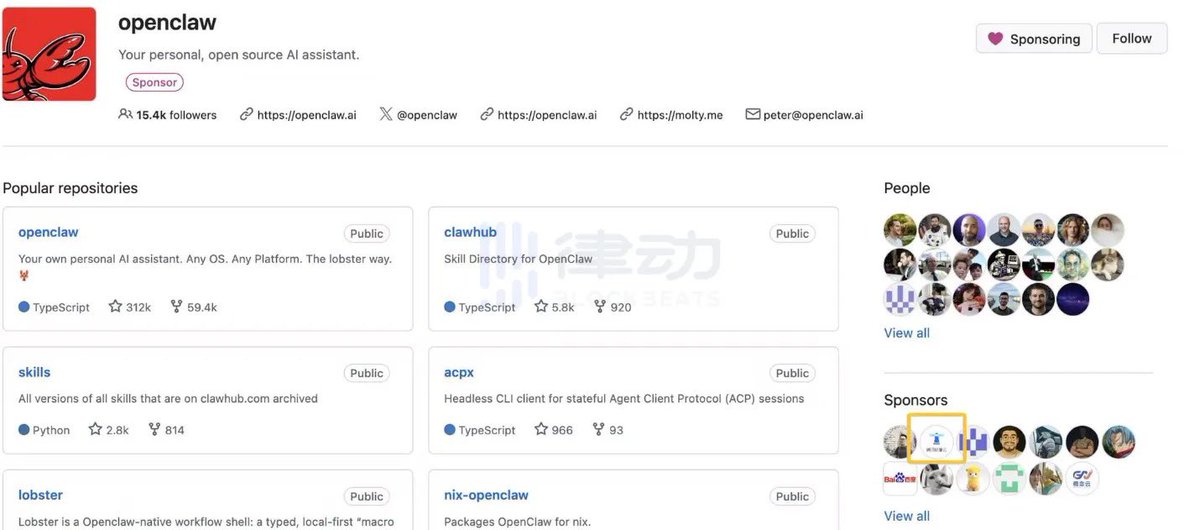The width and height of the screenshot is (1200, 530).
Task: Open the lobster repository
Action: coord(40,495)
